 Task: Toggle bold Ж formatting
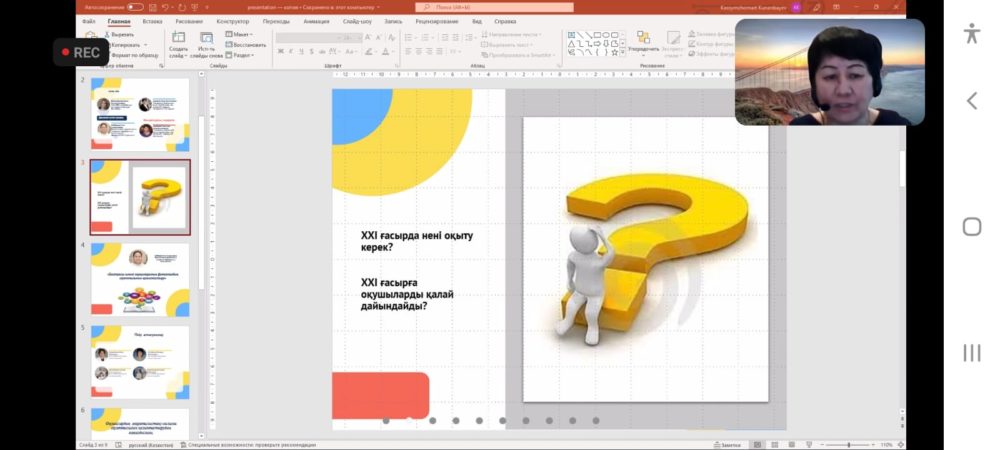coord(281,52)
